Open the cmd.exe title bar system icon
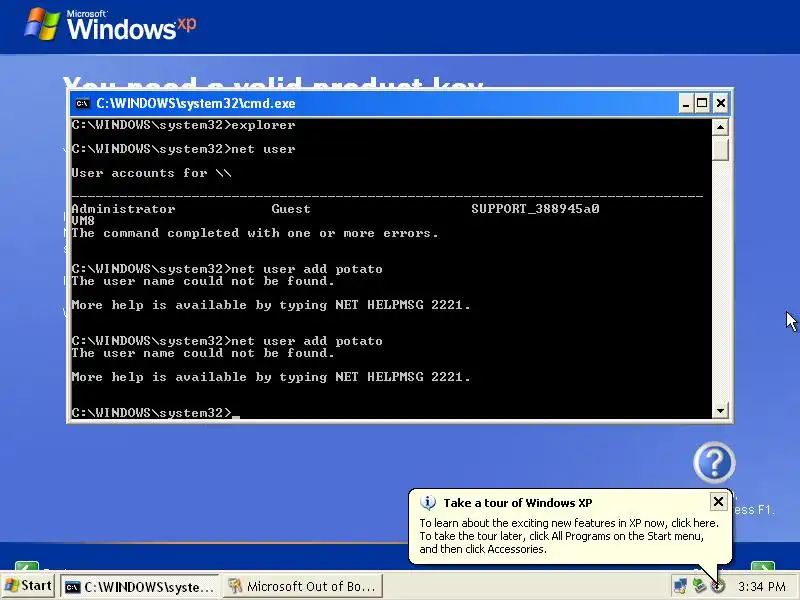 pos(82,104)
